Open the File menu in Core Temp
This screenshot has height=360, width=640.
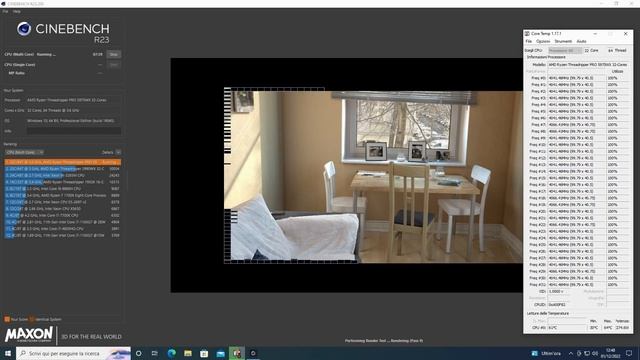529,41
